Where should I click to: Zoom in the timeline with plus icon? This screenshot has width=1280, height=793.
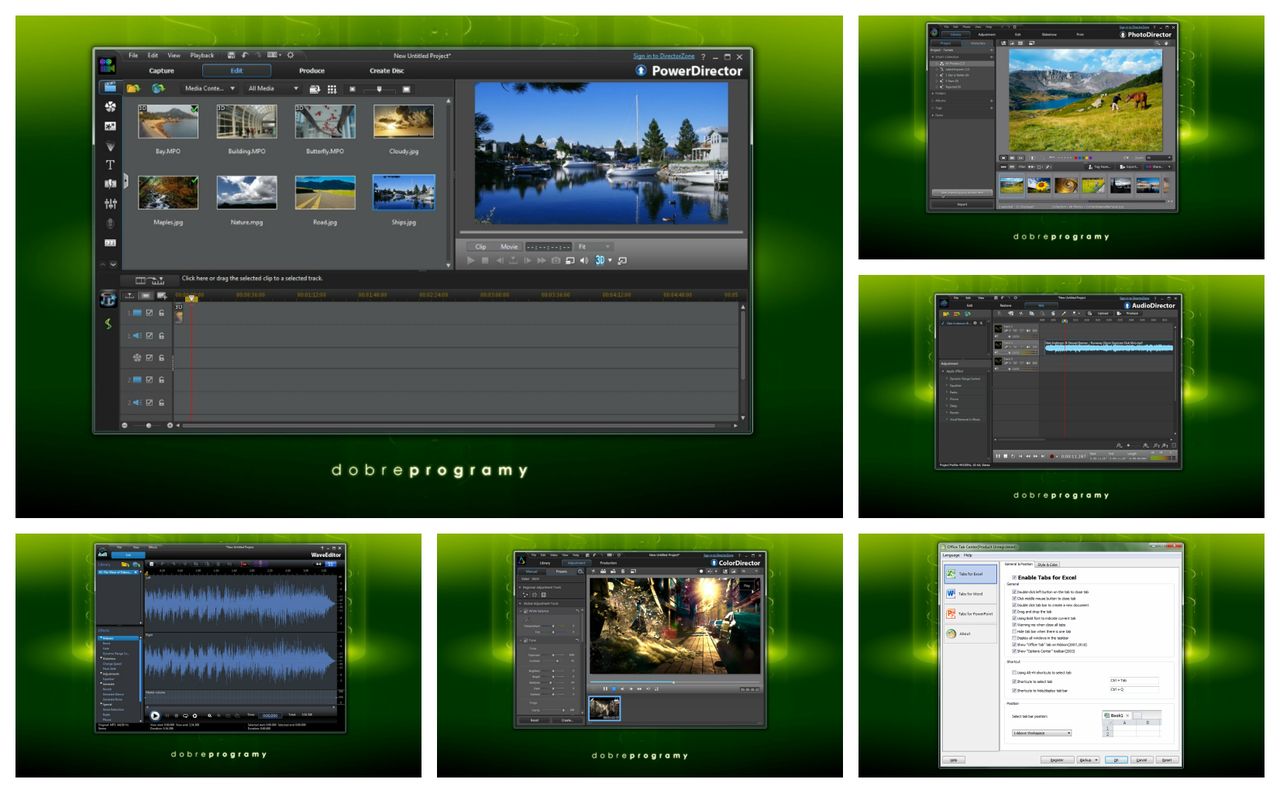[170, 425]
